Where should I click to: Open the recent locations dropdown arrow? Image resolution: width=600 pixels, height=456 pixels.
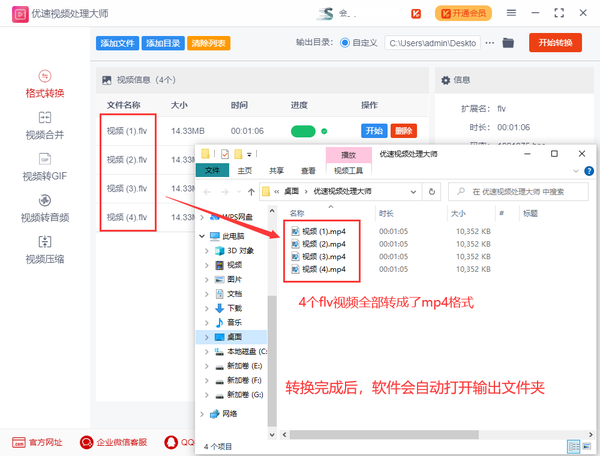coord(239,192)
